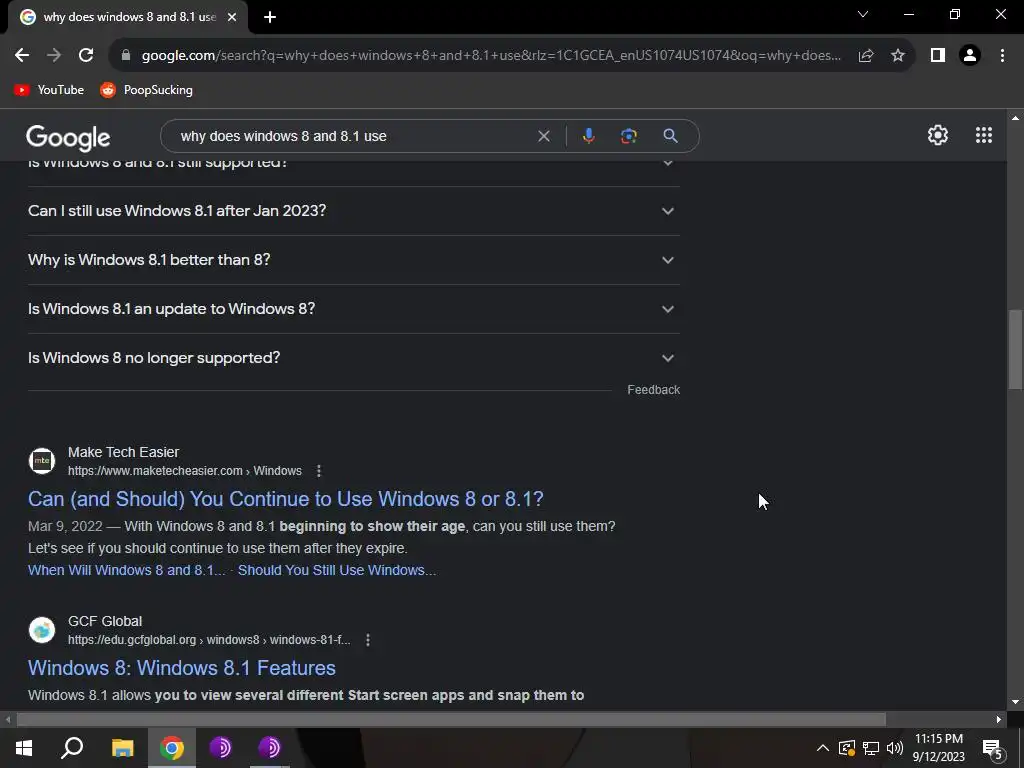Open more options for Make Tech Easier result
This screenshot has height=768, width=1024.
[319, 471]
